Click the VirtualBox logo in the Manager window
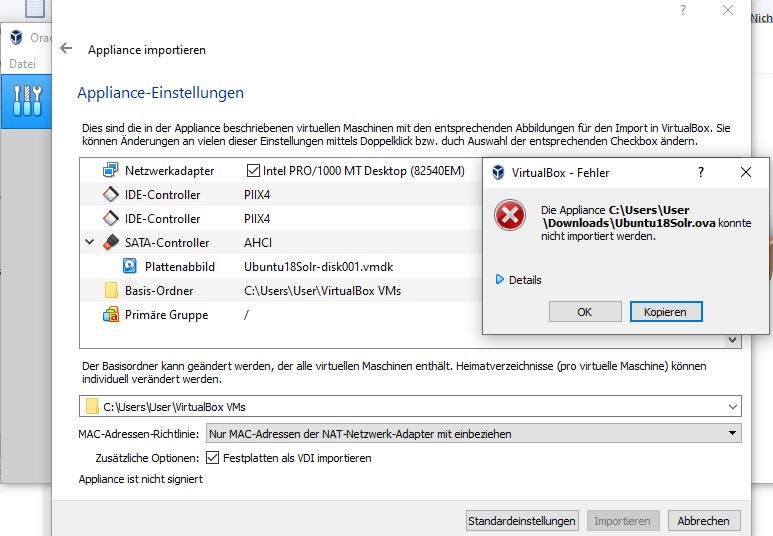773x536 pixels. (x=16, y=37)
